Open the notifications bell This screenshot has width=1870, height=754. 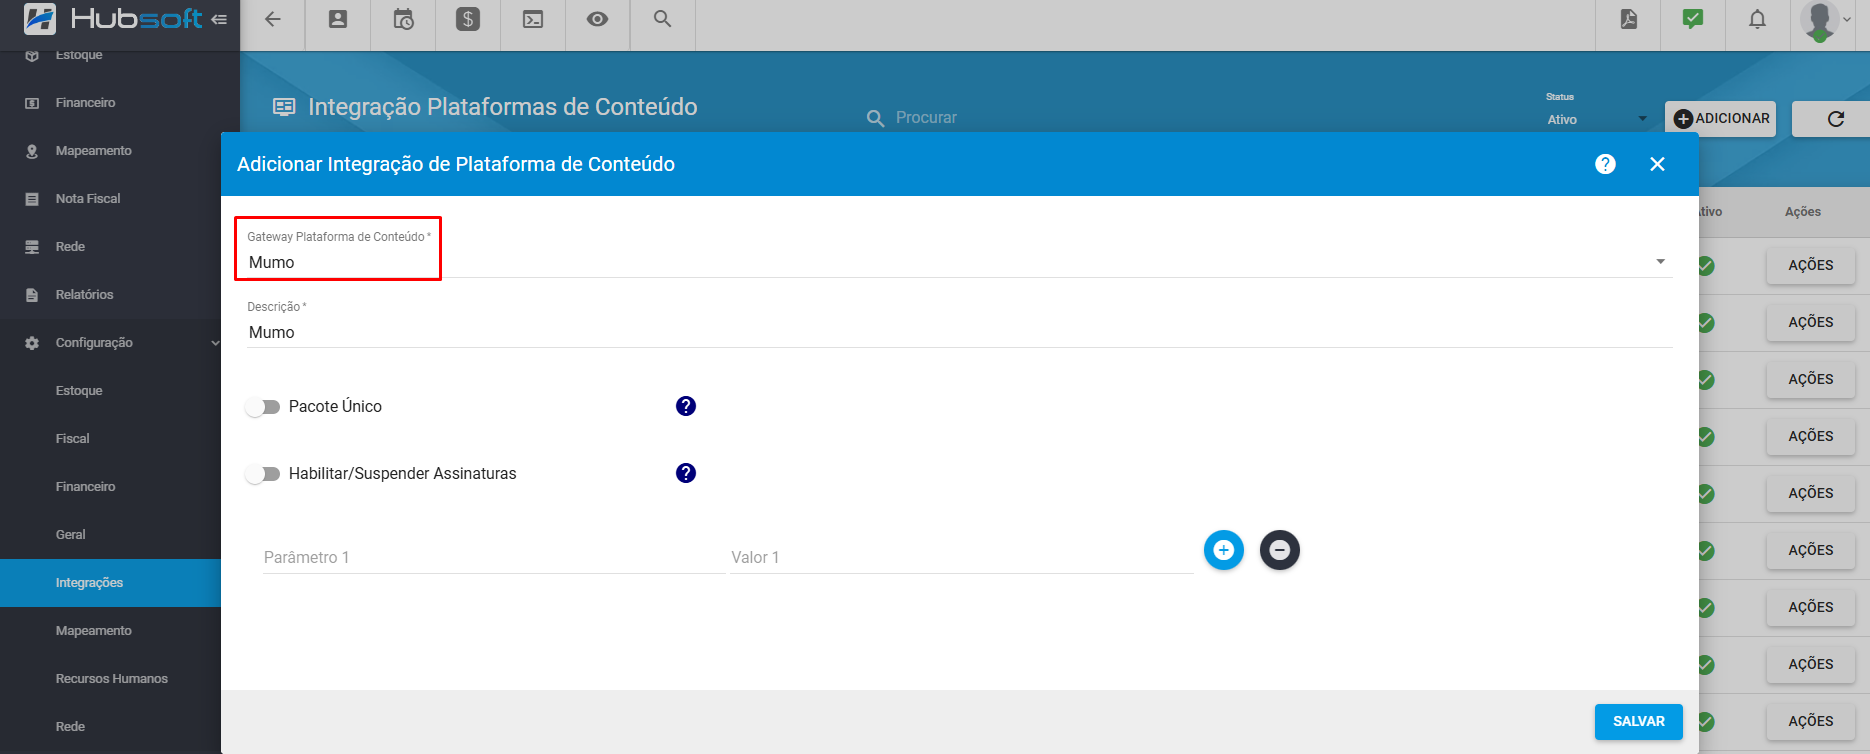(1757, 19)
